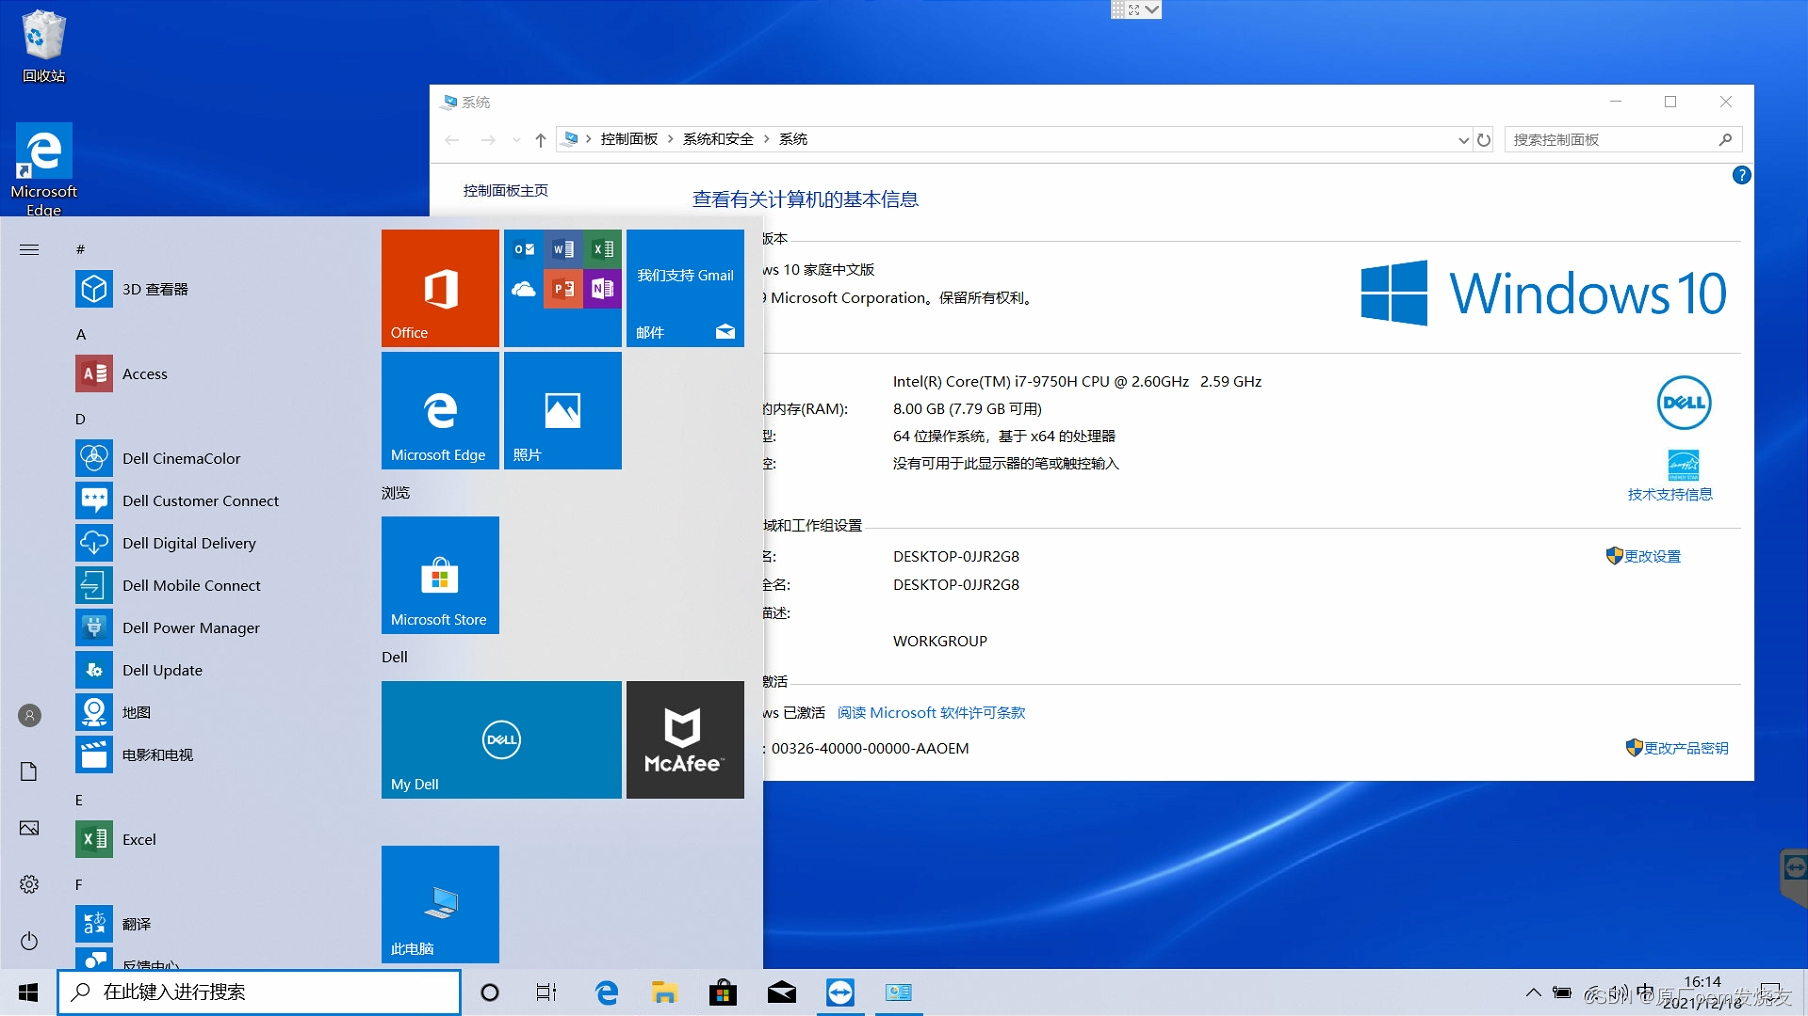Click the D letter header in app list
The height and width of the screenshot is (1016, 1808).
[x=80, y=419]
